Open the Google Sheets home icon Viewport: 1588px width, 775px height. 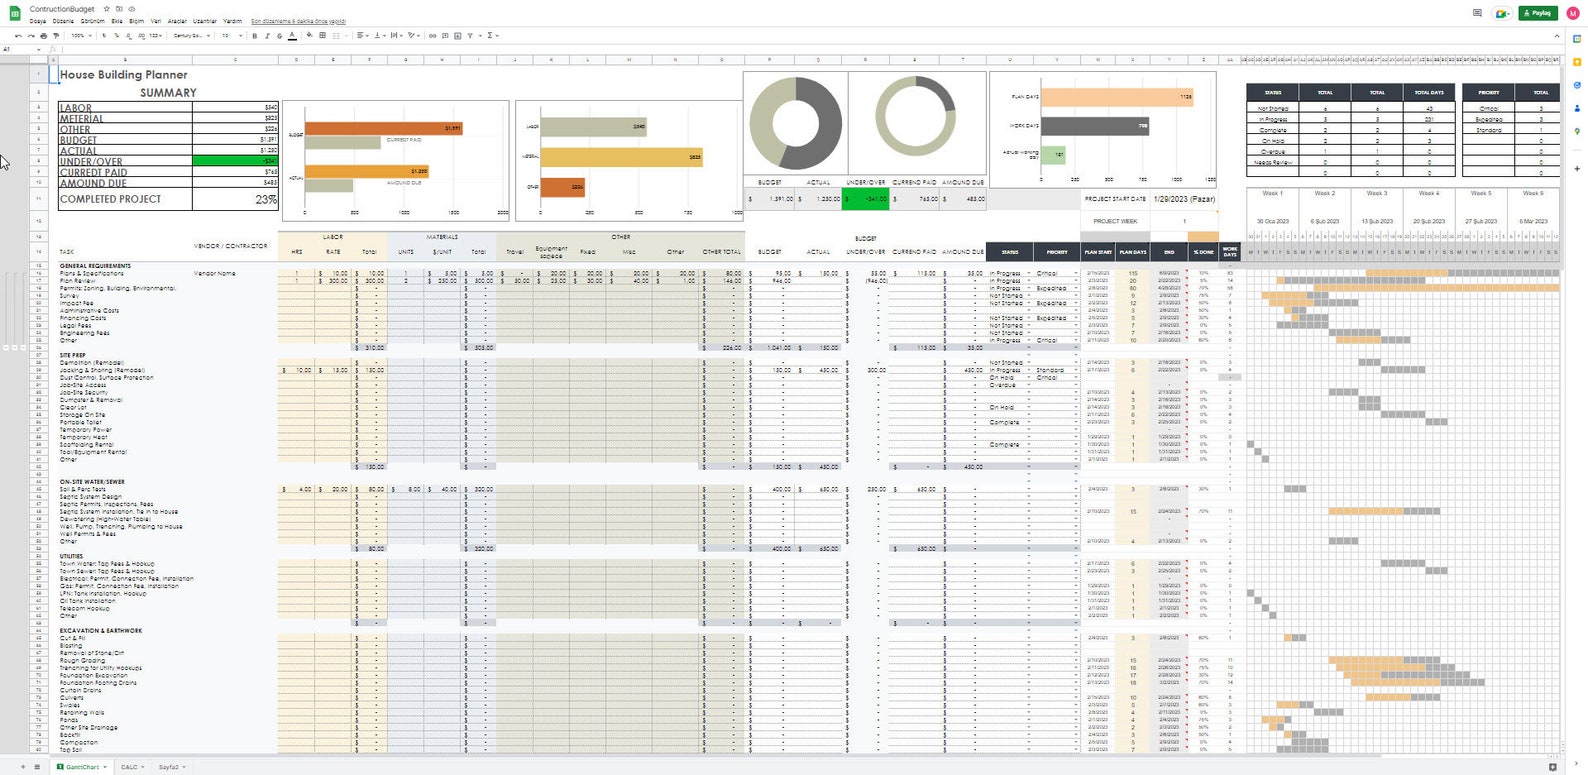pos(15,14)
